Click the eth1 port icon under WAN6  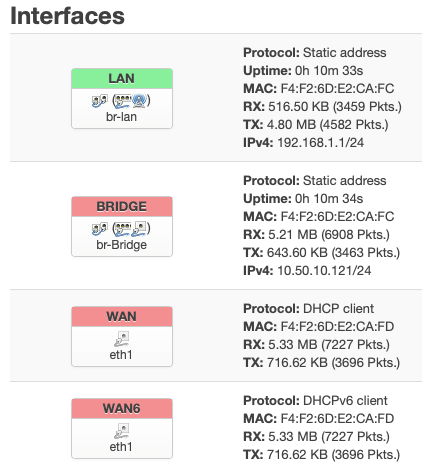coord(121,431)
